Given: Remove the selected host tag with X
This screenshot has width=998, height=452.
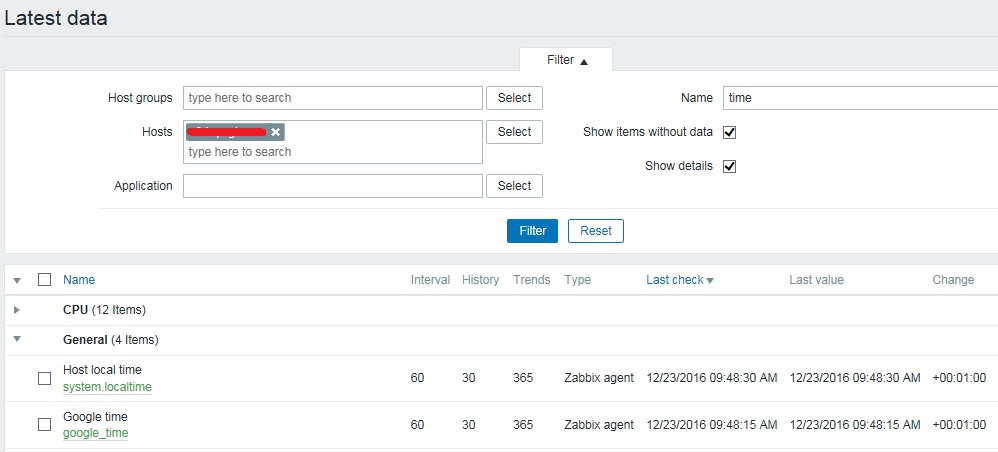Looking at the screenshot, I should [x=275, y=132].
